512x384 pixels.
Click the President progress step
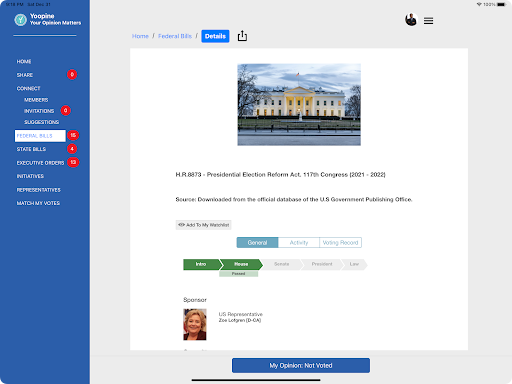click(x=322, y=264)
